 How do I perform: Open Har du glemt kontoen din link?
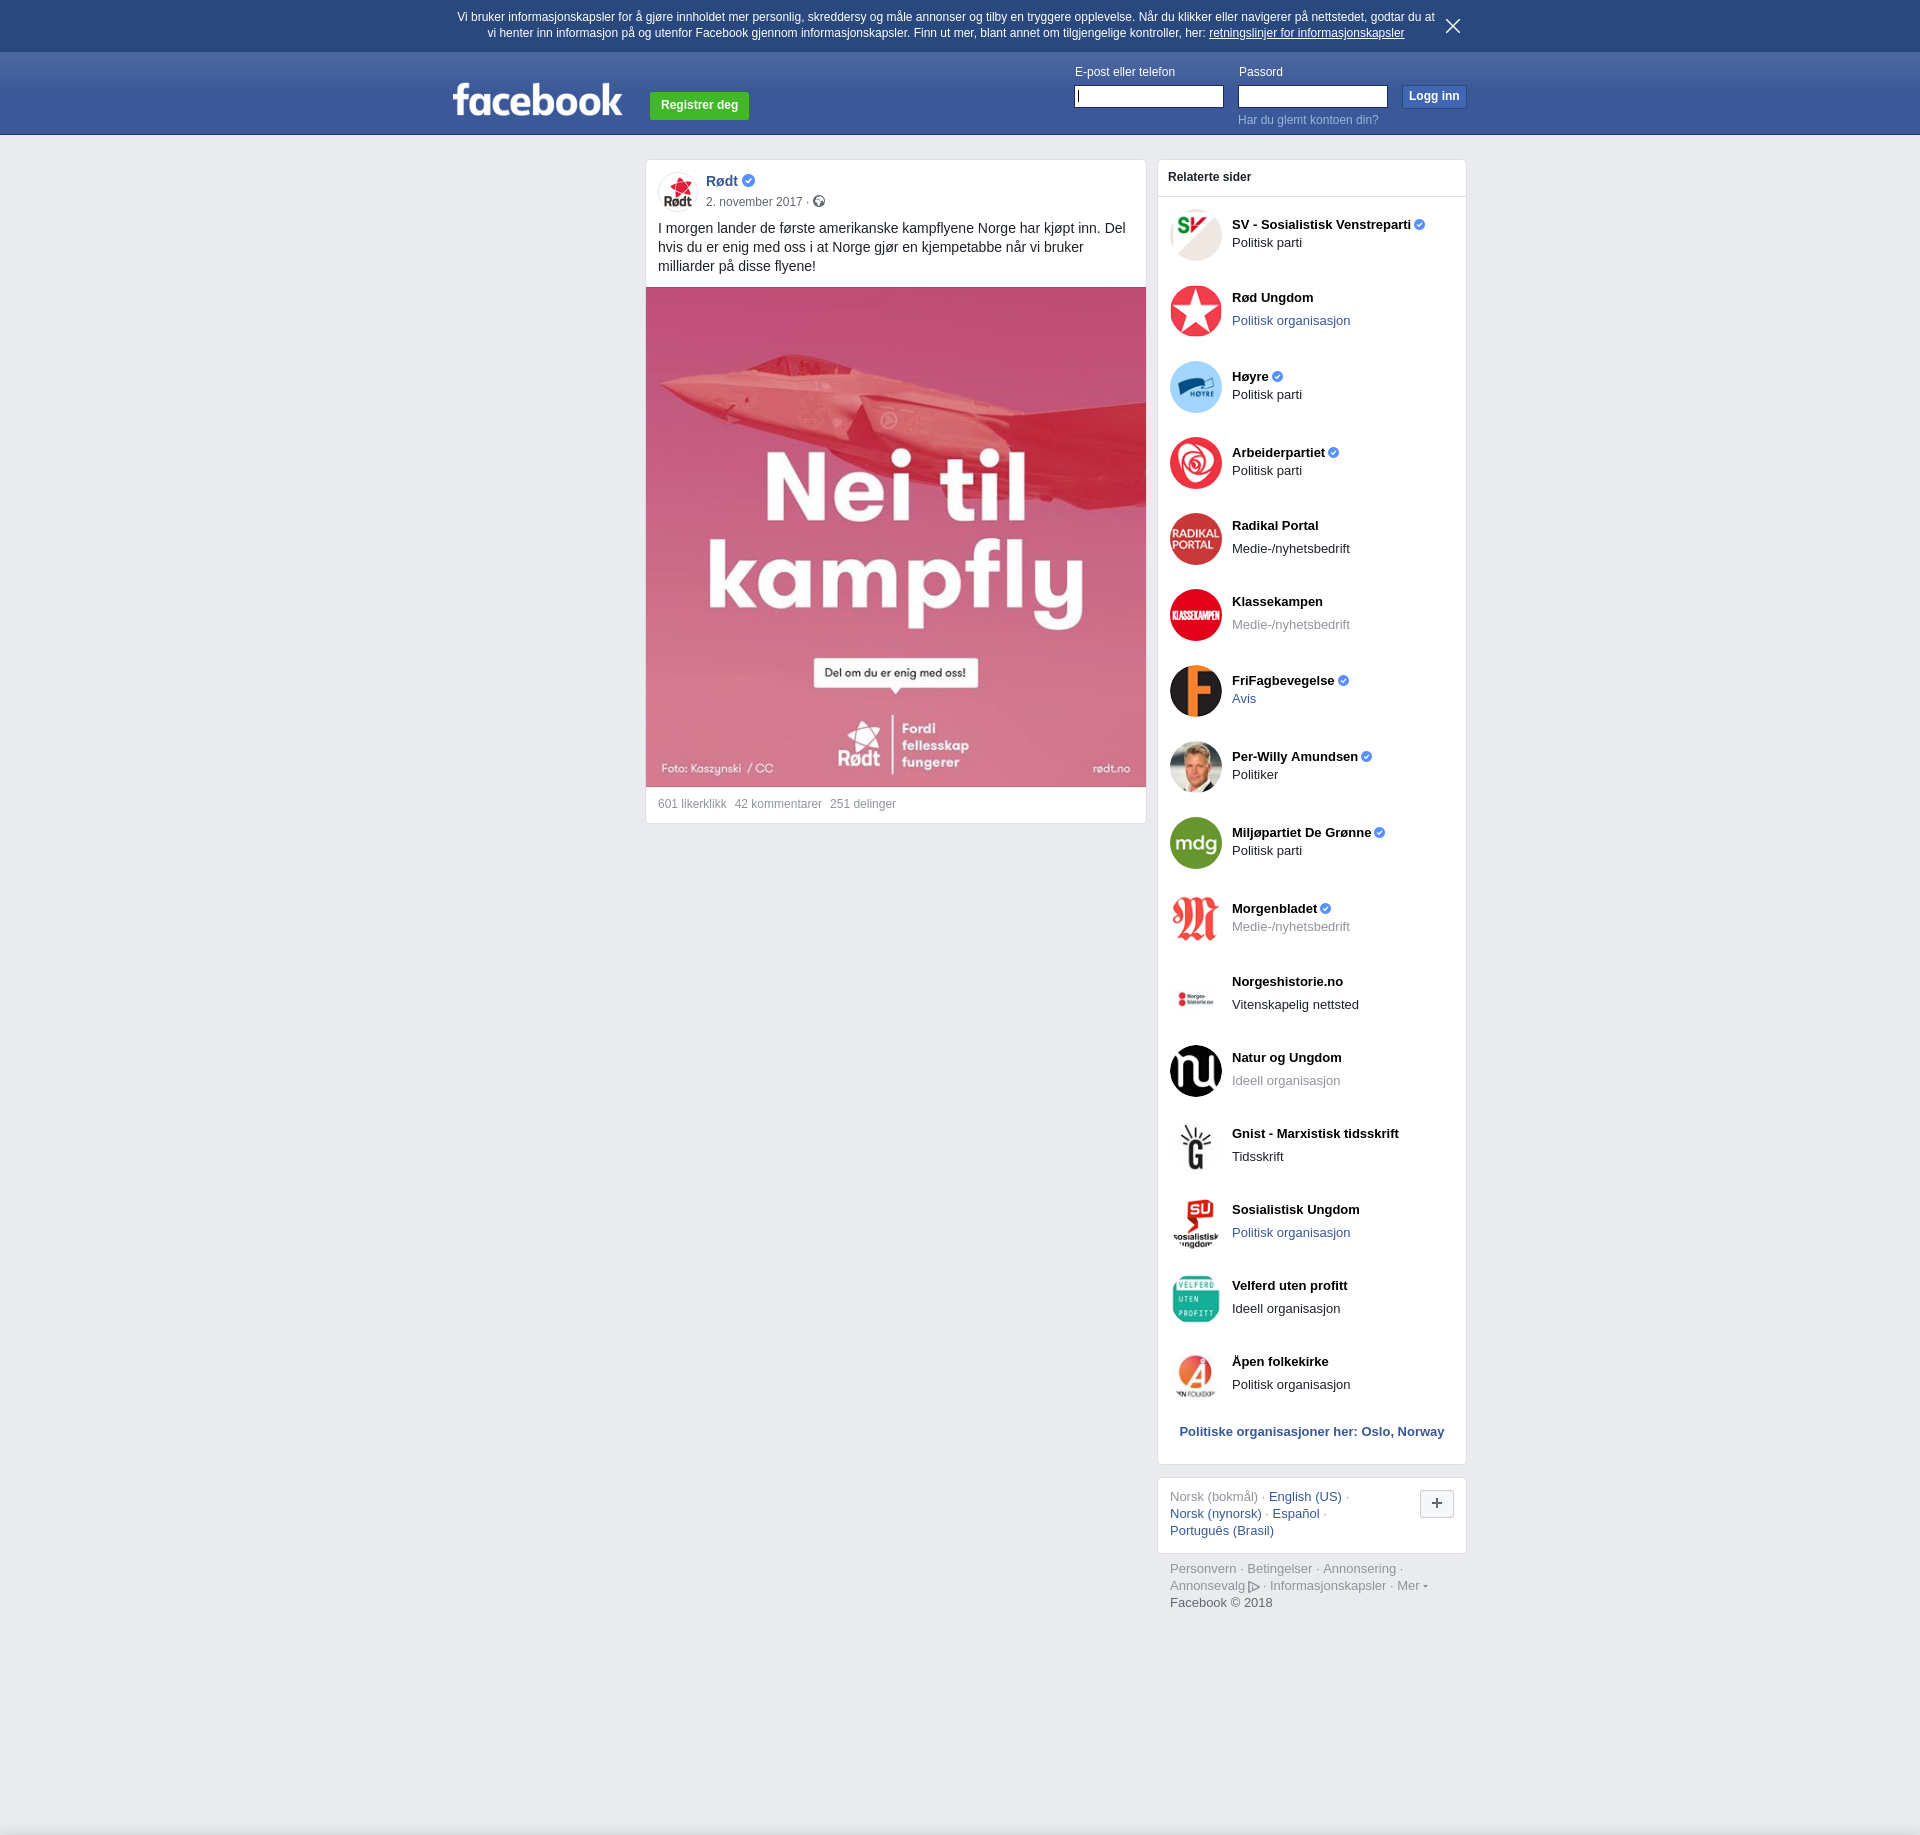tap(1308, 120)
